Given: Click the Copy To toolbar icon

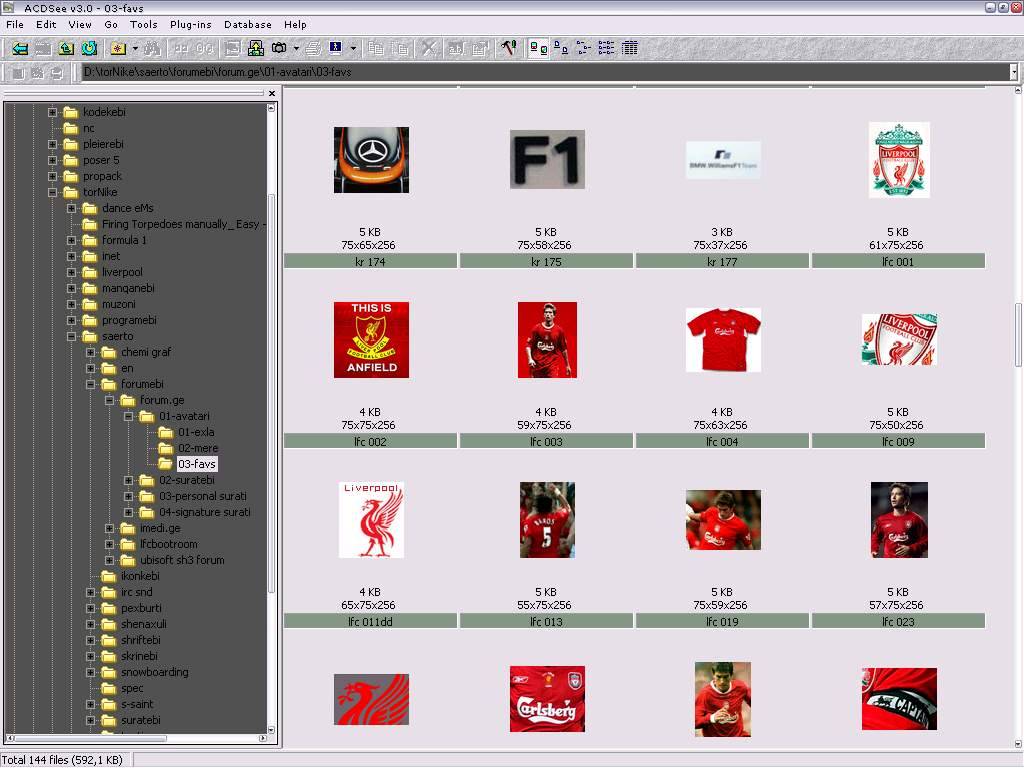Looking at the screenshot, I should (x=376, y=48).
